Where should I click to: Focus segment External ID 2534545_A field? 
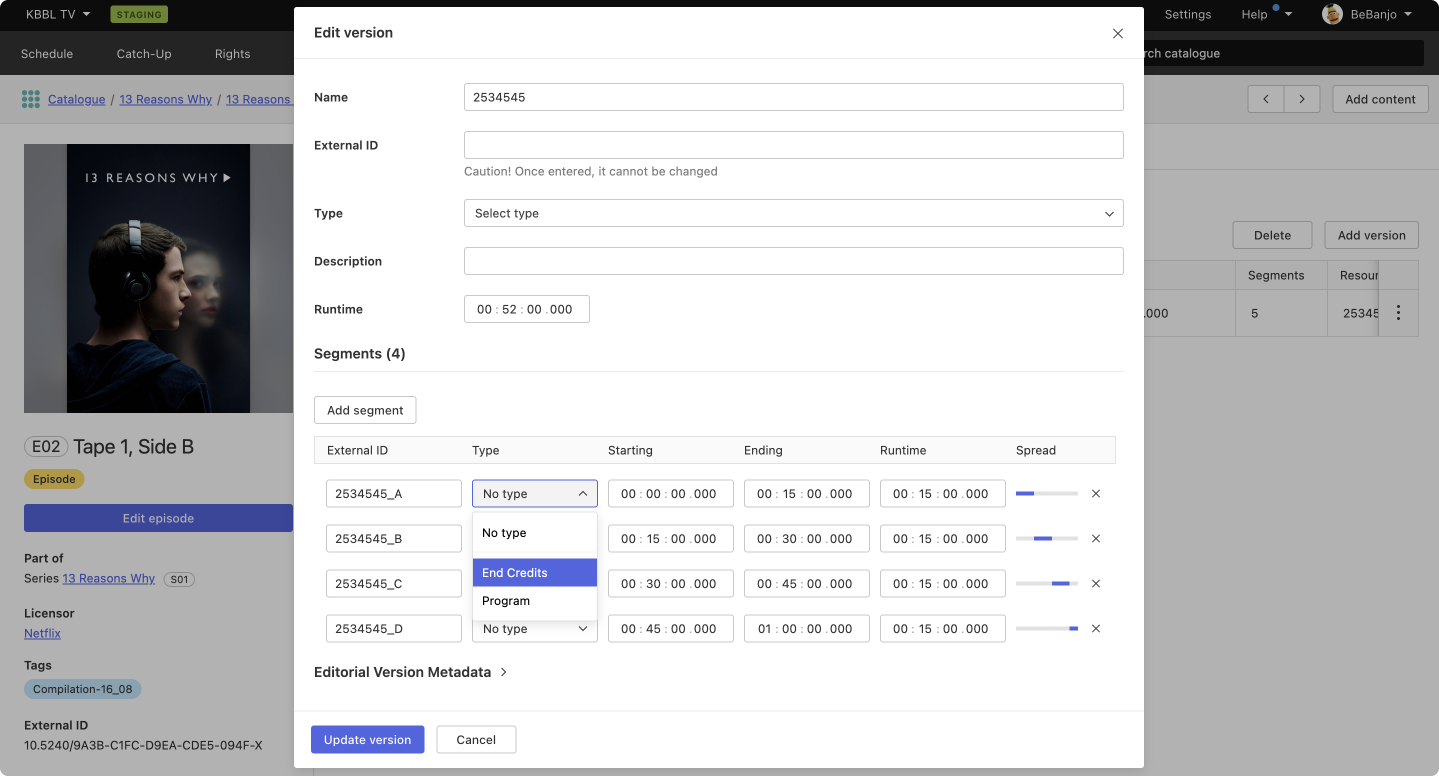[394, 494]
